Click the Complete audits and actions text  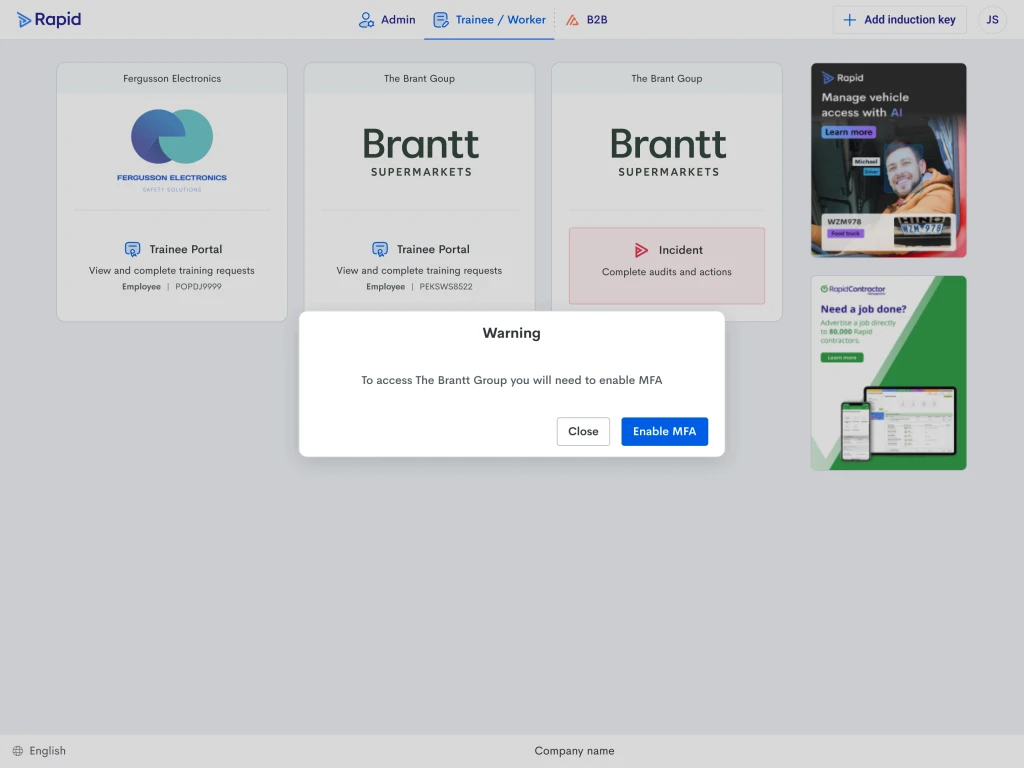(667, 272)
